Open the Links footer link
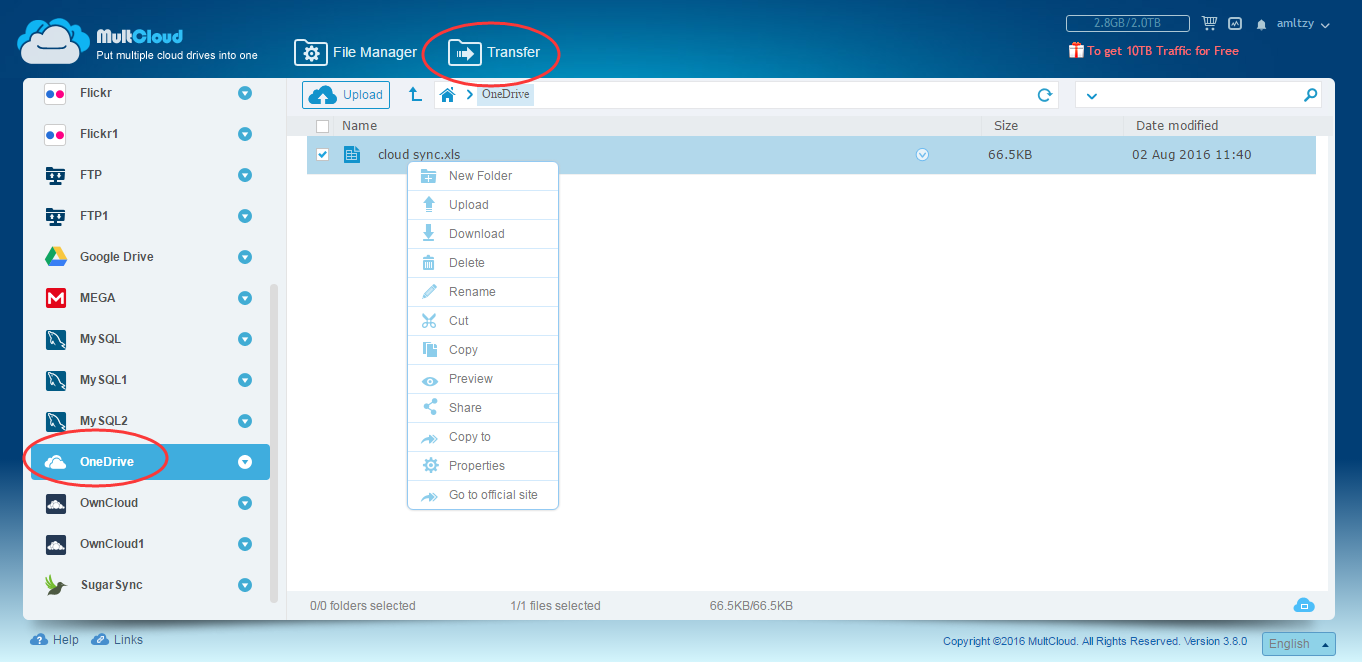The height and width of the screenshot is (662, 1362). point(128,640)
